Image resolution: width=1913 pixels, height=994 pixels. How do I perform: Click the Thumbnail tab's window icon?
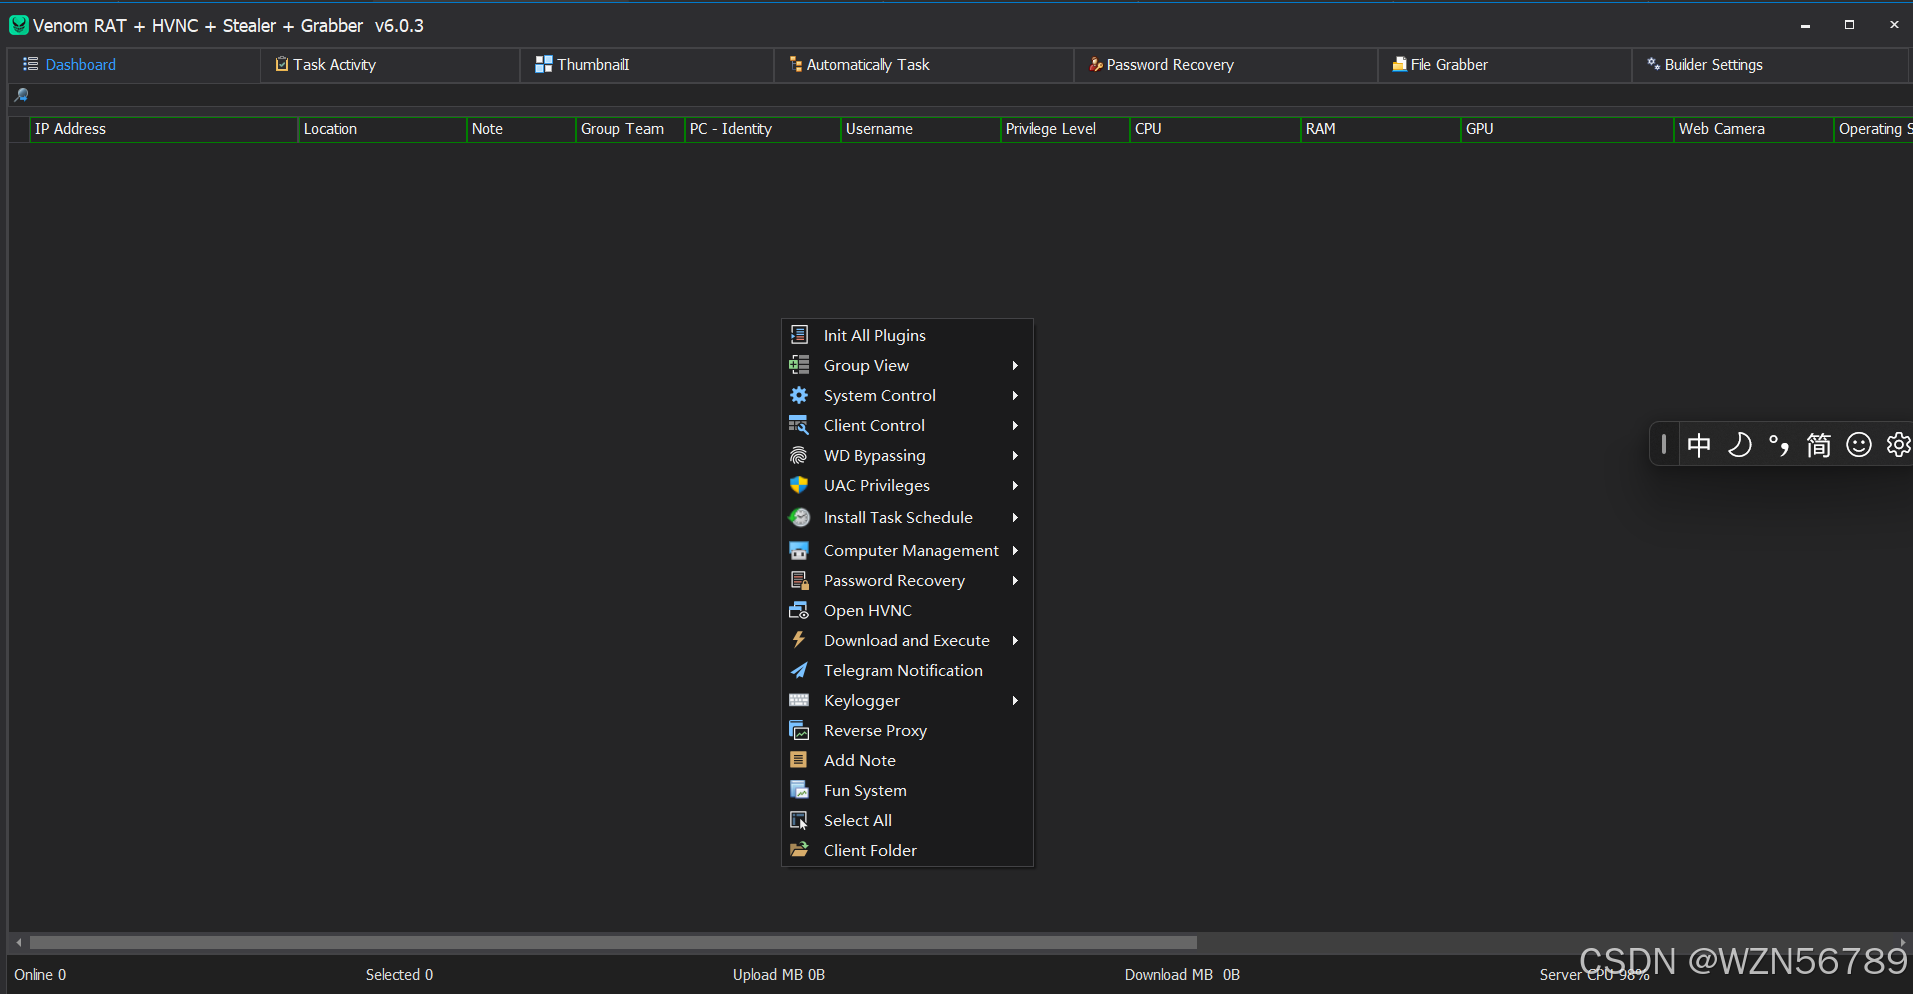click(544, 64)
